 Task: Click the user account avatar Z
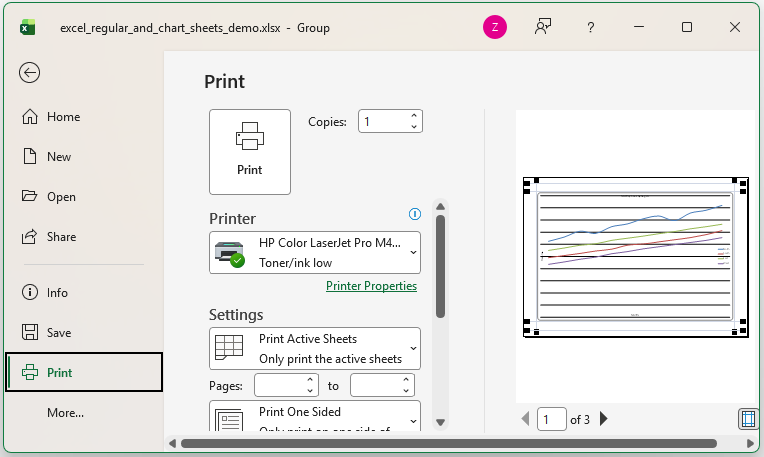click(x=494, y=28)
